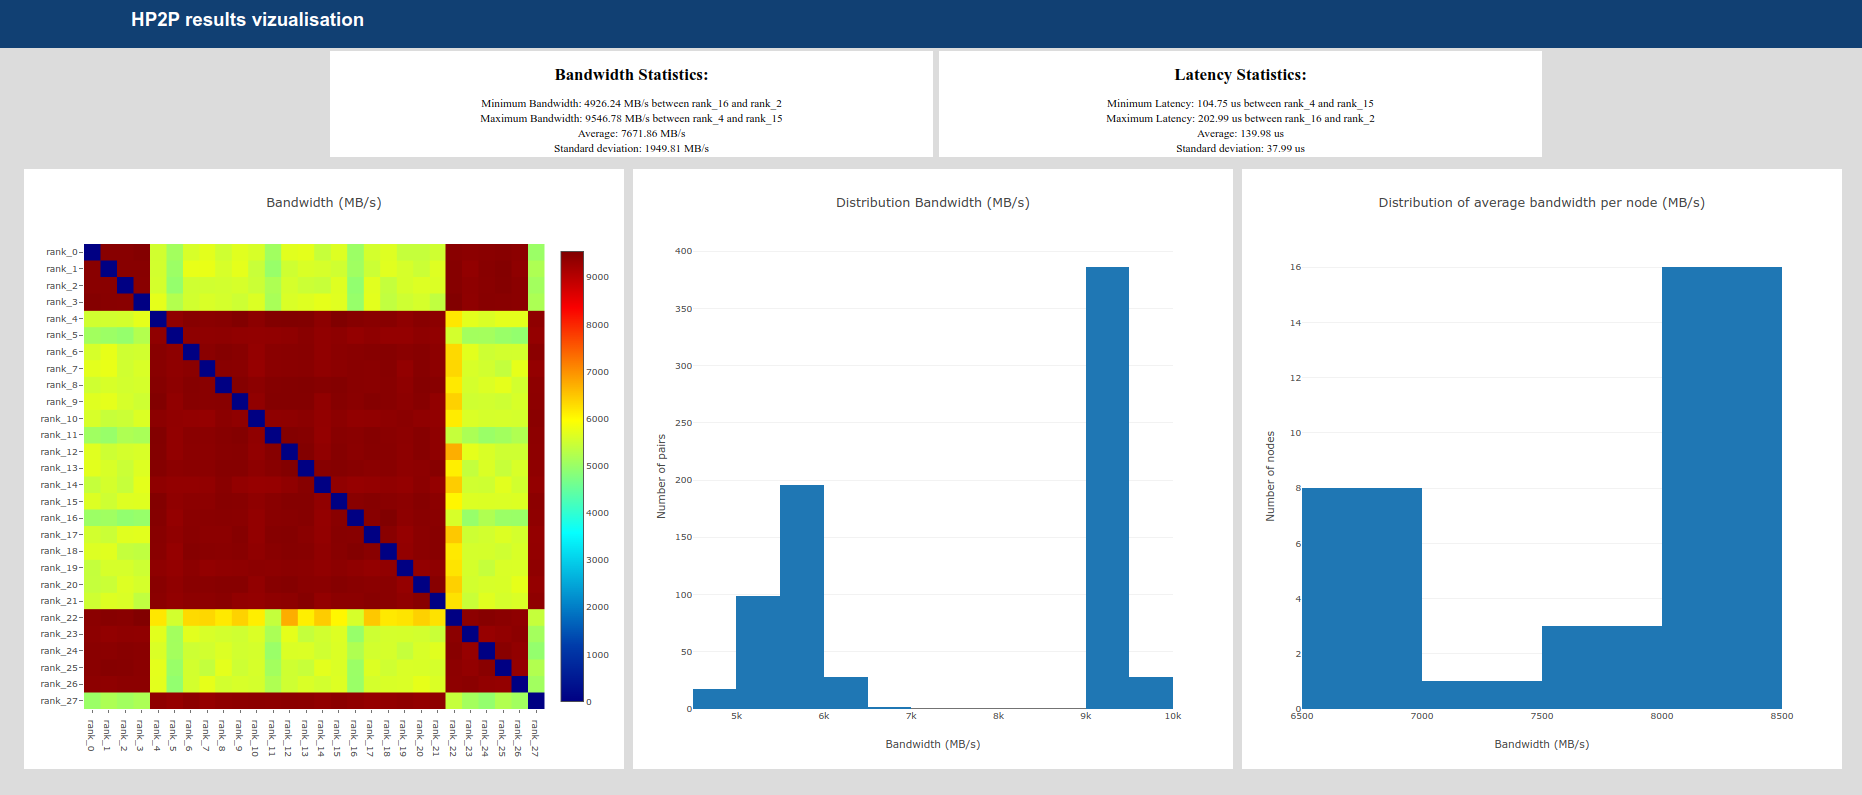Image resolution: width=1862 pixels, height=795 pixels.
Task: Click rotated rank_0 label below the heatmap
Action: tap(91, 735)
